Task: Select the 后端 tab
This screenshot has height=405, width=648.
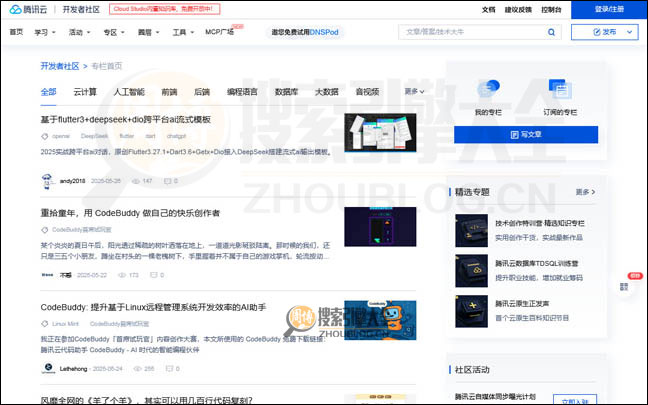Action: point(202,92)
